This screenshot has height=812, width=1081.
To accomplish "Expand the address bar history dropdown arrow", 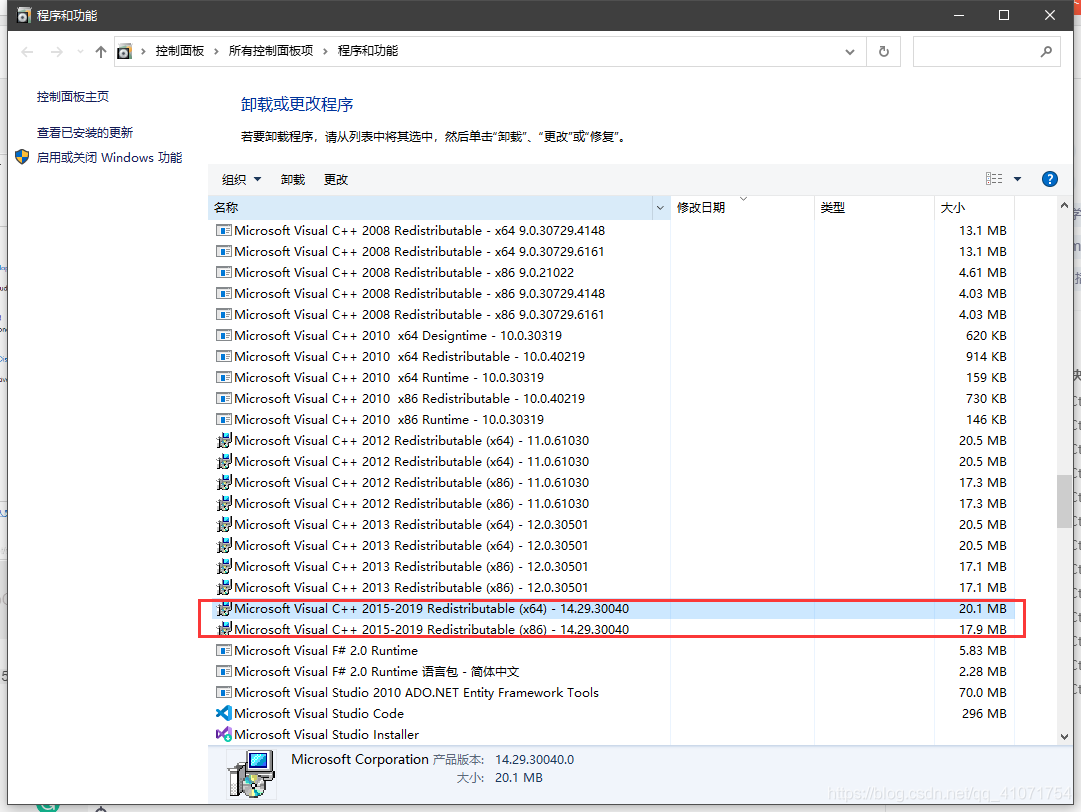I will point(850,51).
